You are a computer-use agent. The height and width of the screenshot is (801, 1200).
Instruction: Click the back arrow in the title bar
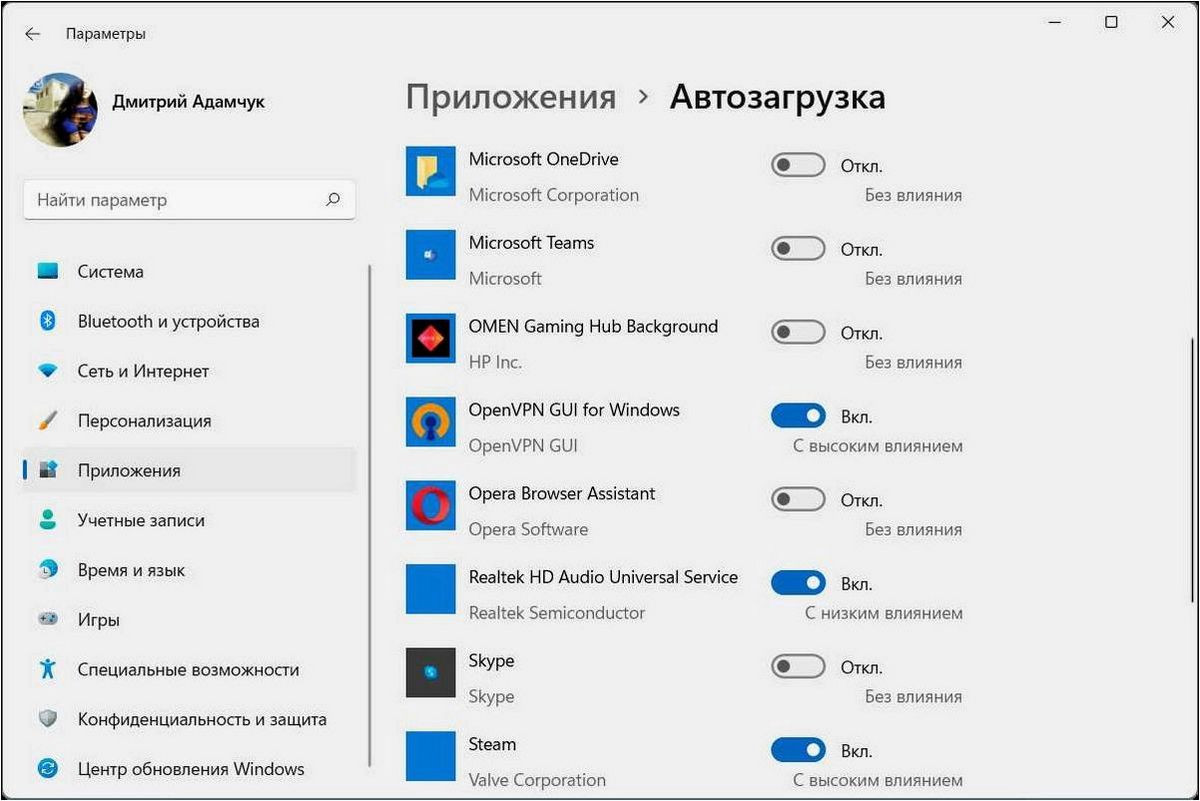(32, 34)
